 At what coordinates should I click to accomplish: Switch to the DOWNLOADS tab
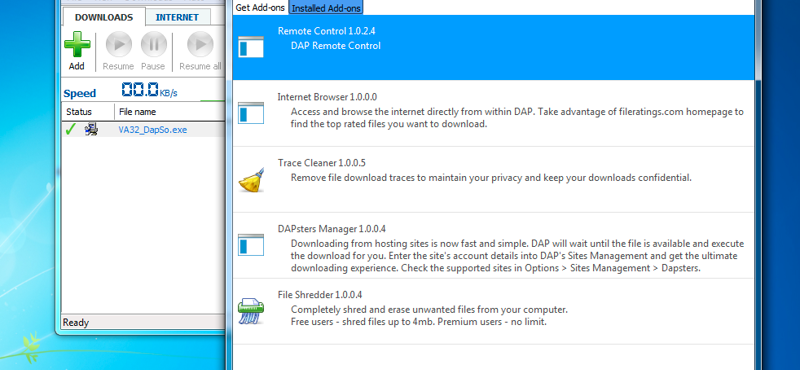[104, 17]
